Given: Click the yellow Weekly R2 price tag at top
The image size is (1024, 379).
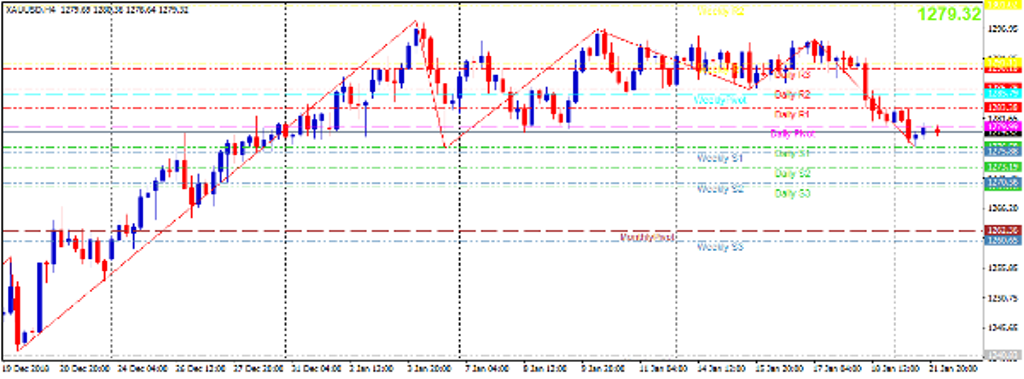Looking at the screenshot, I should tap(1003, 5).
